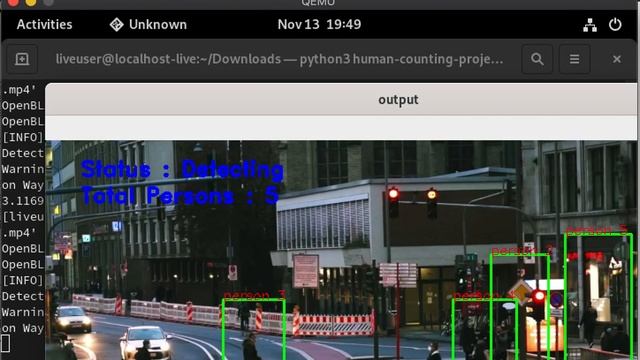The width and height of the screenshot is (640, 360).
Task: Click the 'Total Persons : 5' overlay text
Action: click(180, 196)
